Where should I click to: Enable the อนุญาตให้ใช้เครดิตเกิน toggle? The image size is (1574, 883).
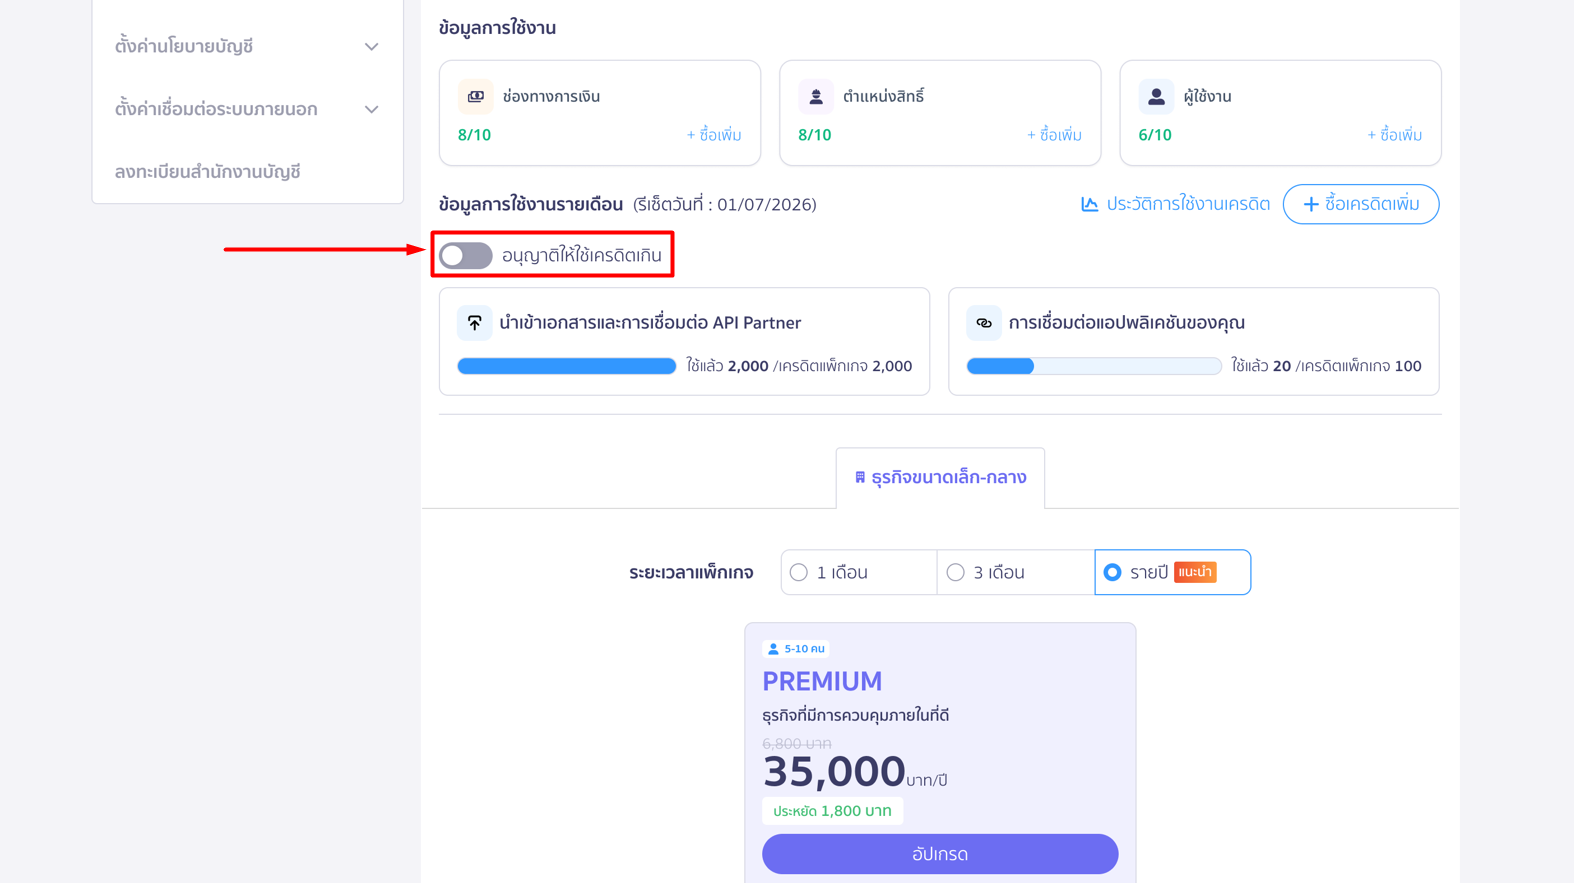[466, 256]
